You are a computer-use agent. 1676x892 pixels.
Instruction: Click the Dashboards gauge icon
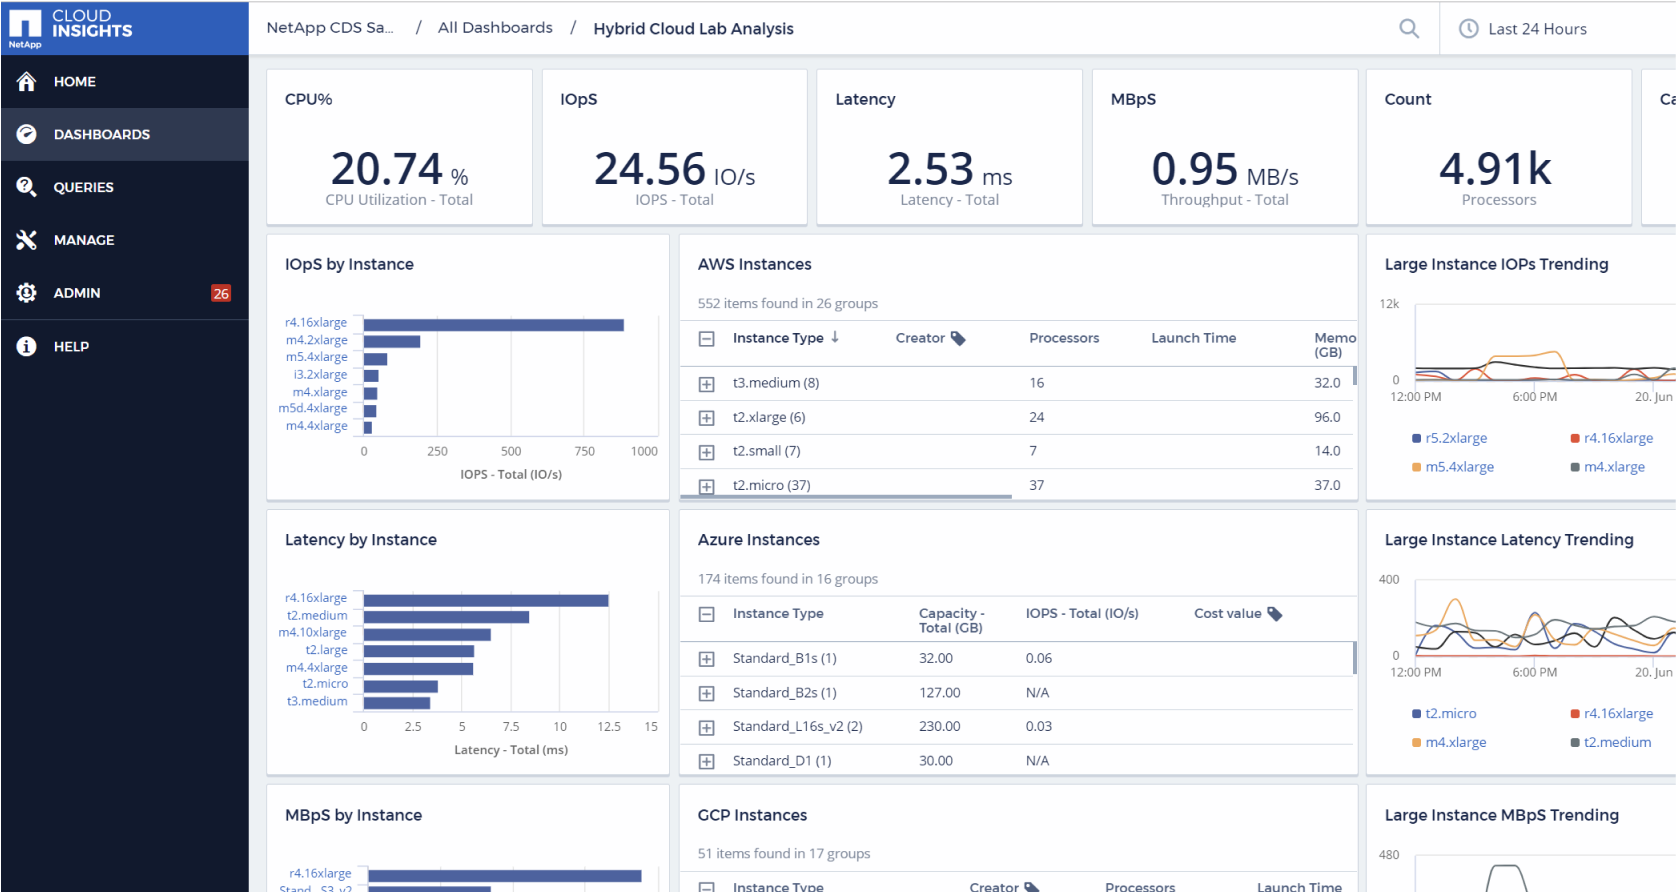click(x=27, y=134)
